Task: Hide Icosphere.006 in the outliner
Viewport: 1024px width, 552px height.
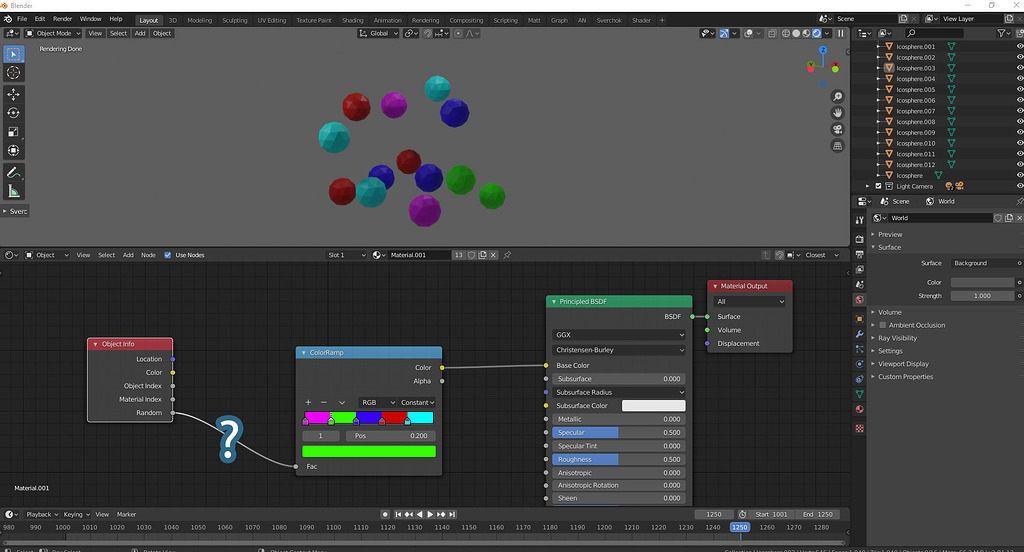Action: click(x=1019, y=100)
